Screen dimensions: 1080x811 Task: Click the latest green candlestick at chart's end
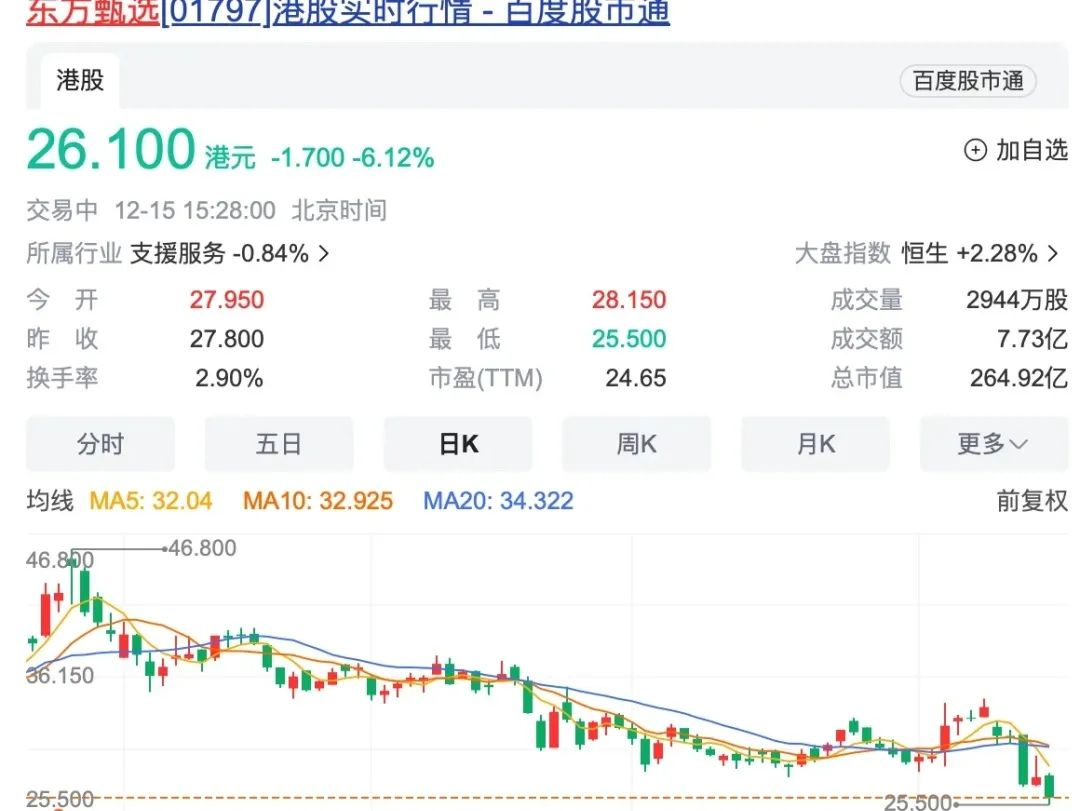(1049, 786)
